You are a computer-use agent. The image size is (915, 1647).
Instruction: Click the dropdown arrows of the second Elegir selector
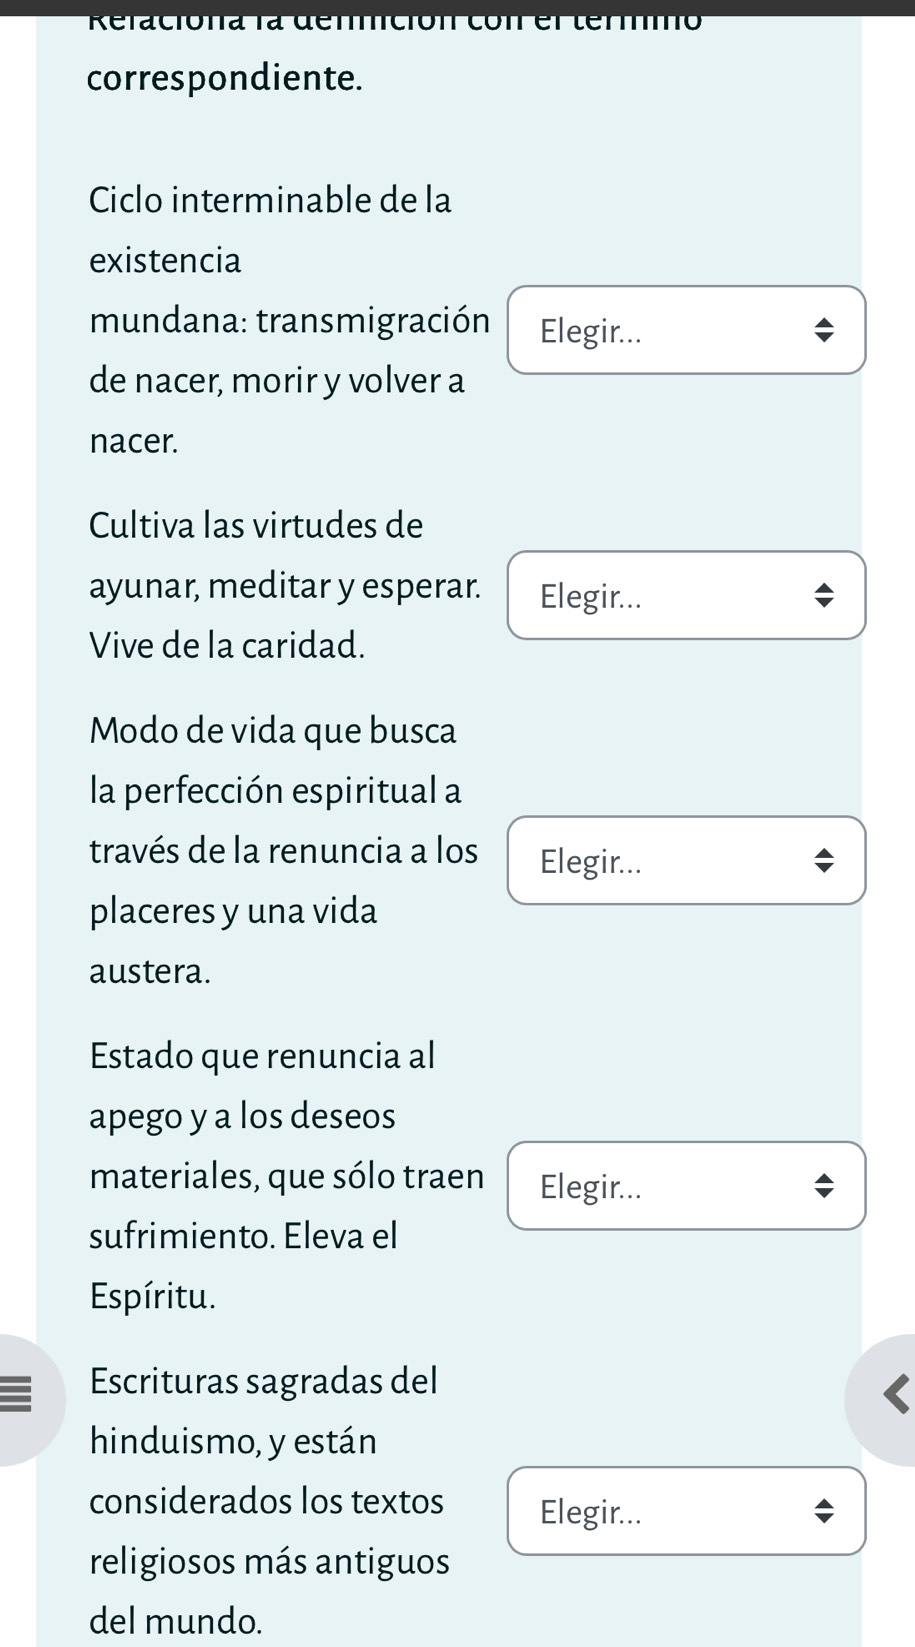coord(826,595)
